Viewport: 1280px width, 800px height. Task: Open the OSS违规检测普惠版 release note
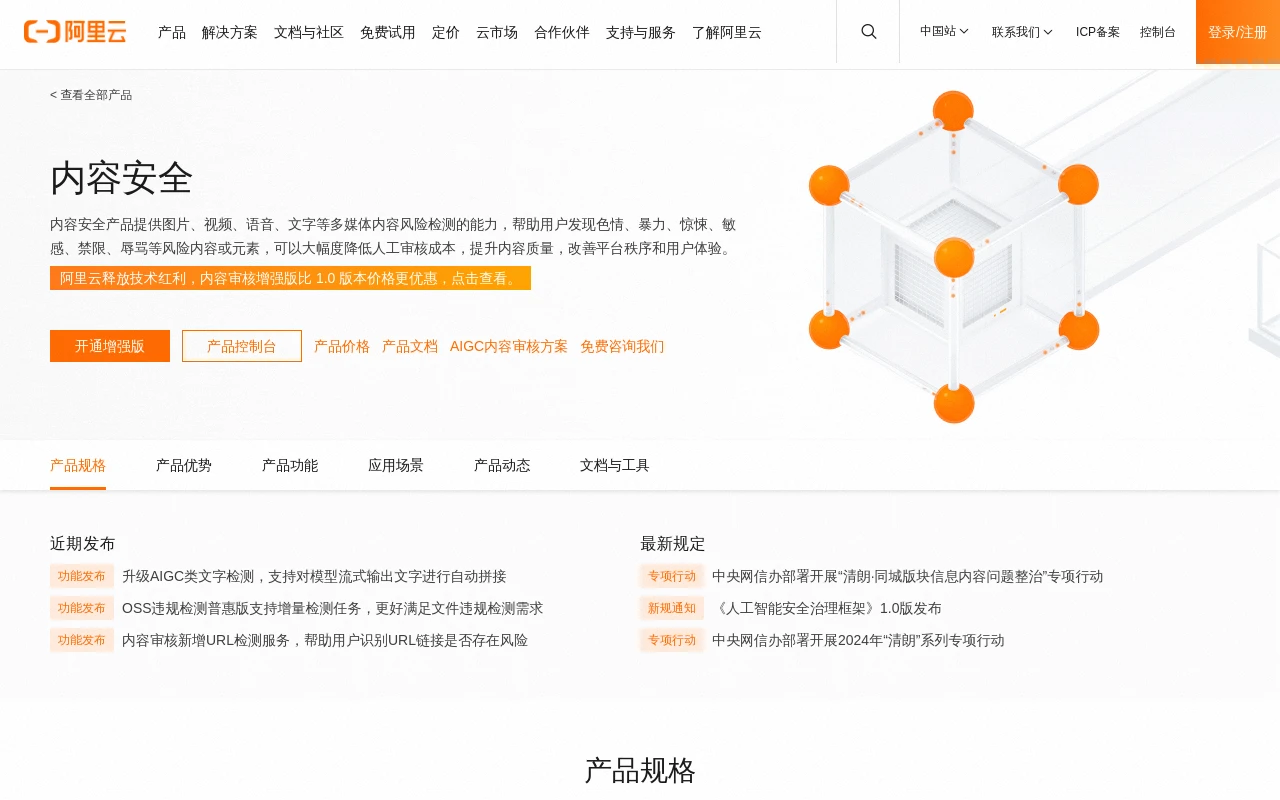pyautogui.click(x=332, y=608)
